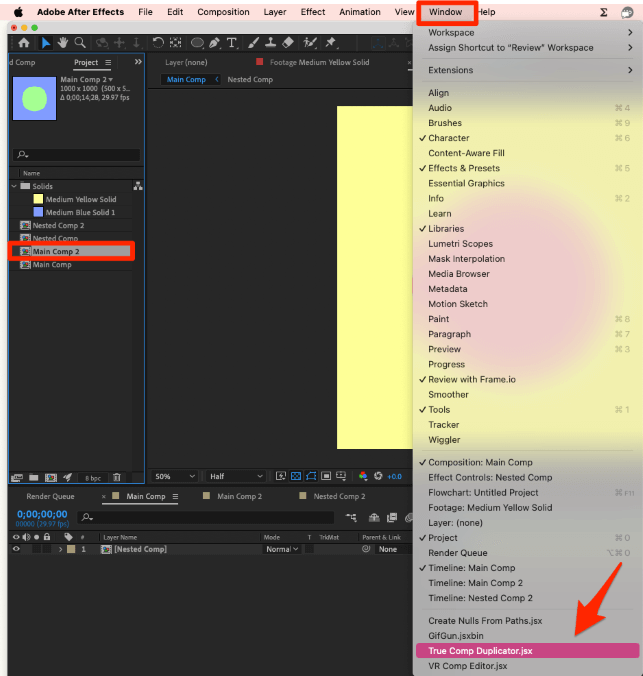643x676 pixels.
Task: Select the Clone Stamp tool
Action: 270,43
